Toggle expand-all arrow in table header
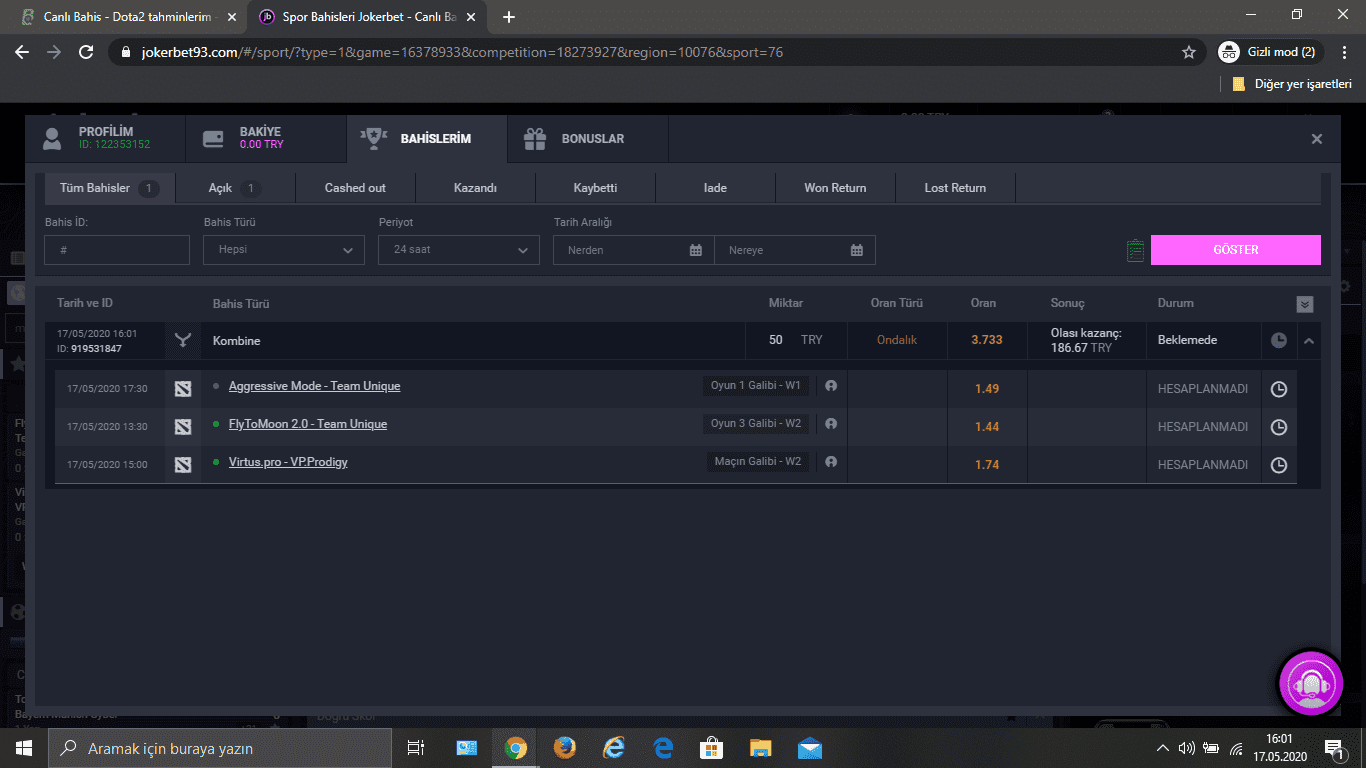Viewport: 1366px width, 768px height. [x=1305, y=304]
